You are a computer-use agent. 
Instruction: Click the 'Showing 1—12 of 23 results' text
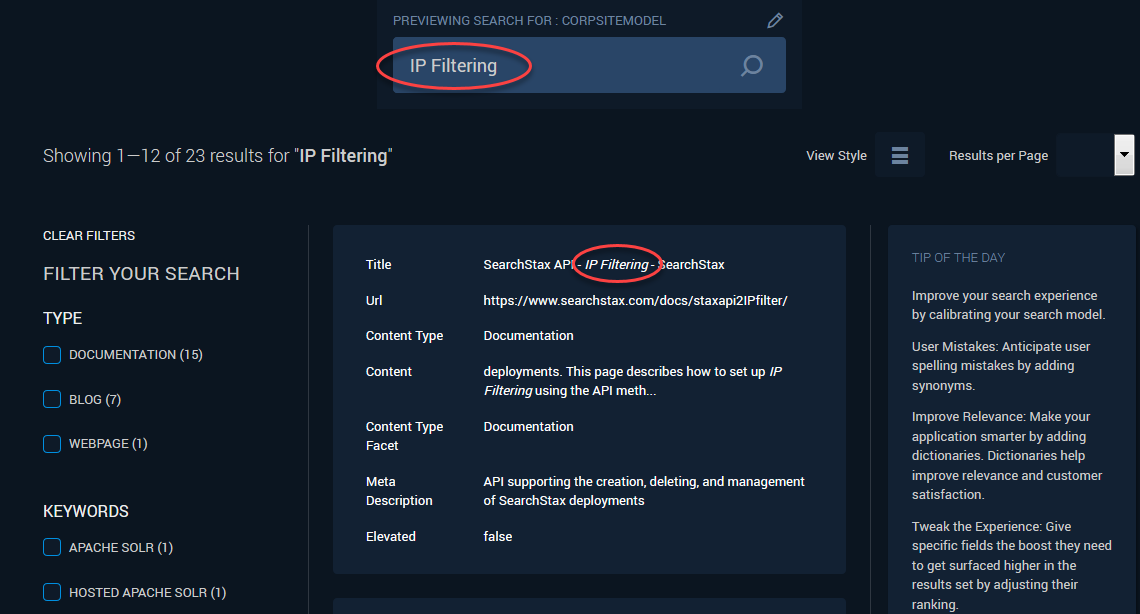pyautogui.click(x=217, y=155)
